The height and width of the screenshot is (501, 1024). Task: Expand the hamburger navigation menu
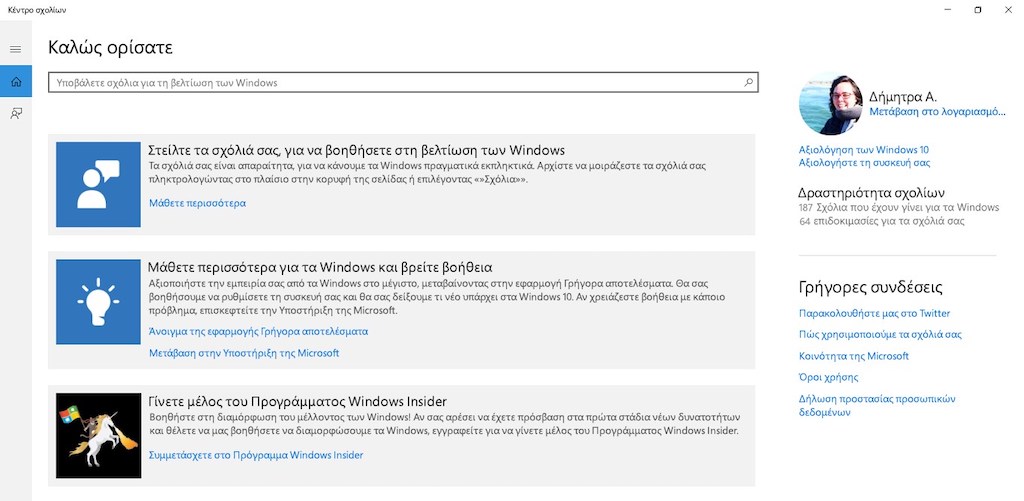click(x=15, y=49)
